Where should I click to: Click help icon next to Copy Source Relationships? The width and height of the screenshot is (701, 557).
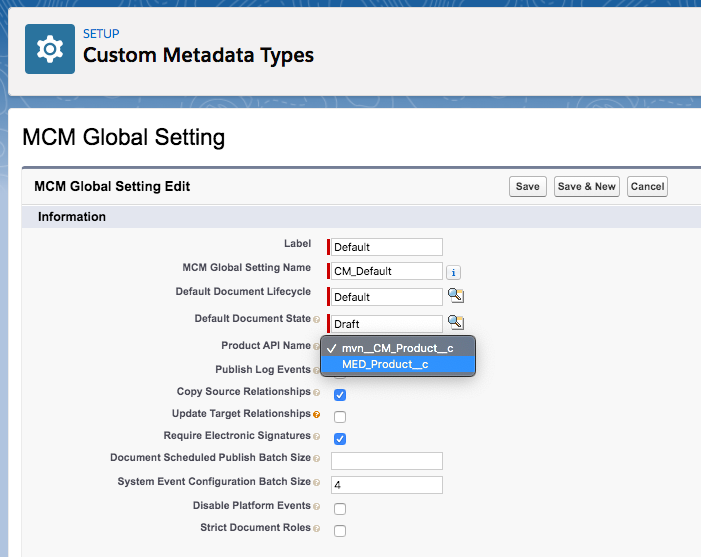point(317,393)
